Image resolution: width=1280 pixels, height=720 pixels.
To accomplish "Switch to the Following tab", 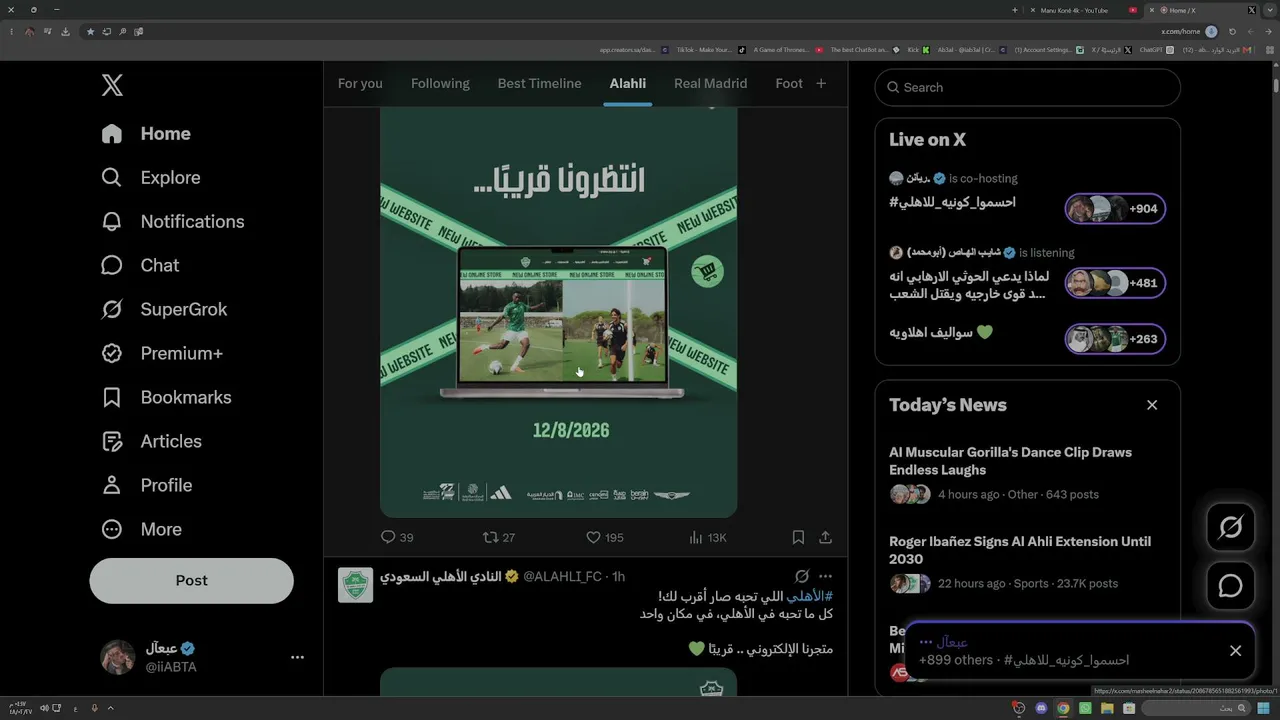I will pos(440,84).
